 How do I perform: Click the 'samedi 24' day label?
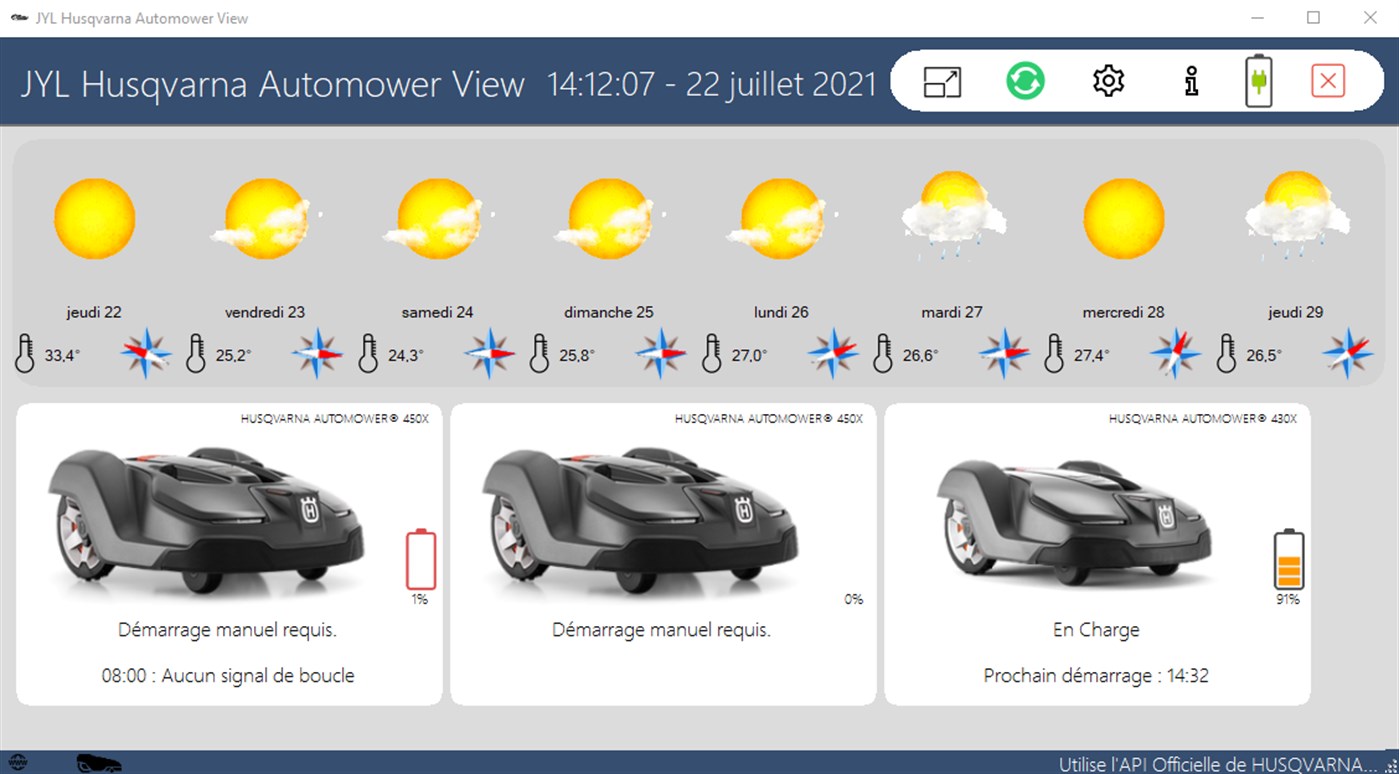click(437, 312)
